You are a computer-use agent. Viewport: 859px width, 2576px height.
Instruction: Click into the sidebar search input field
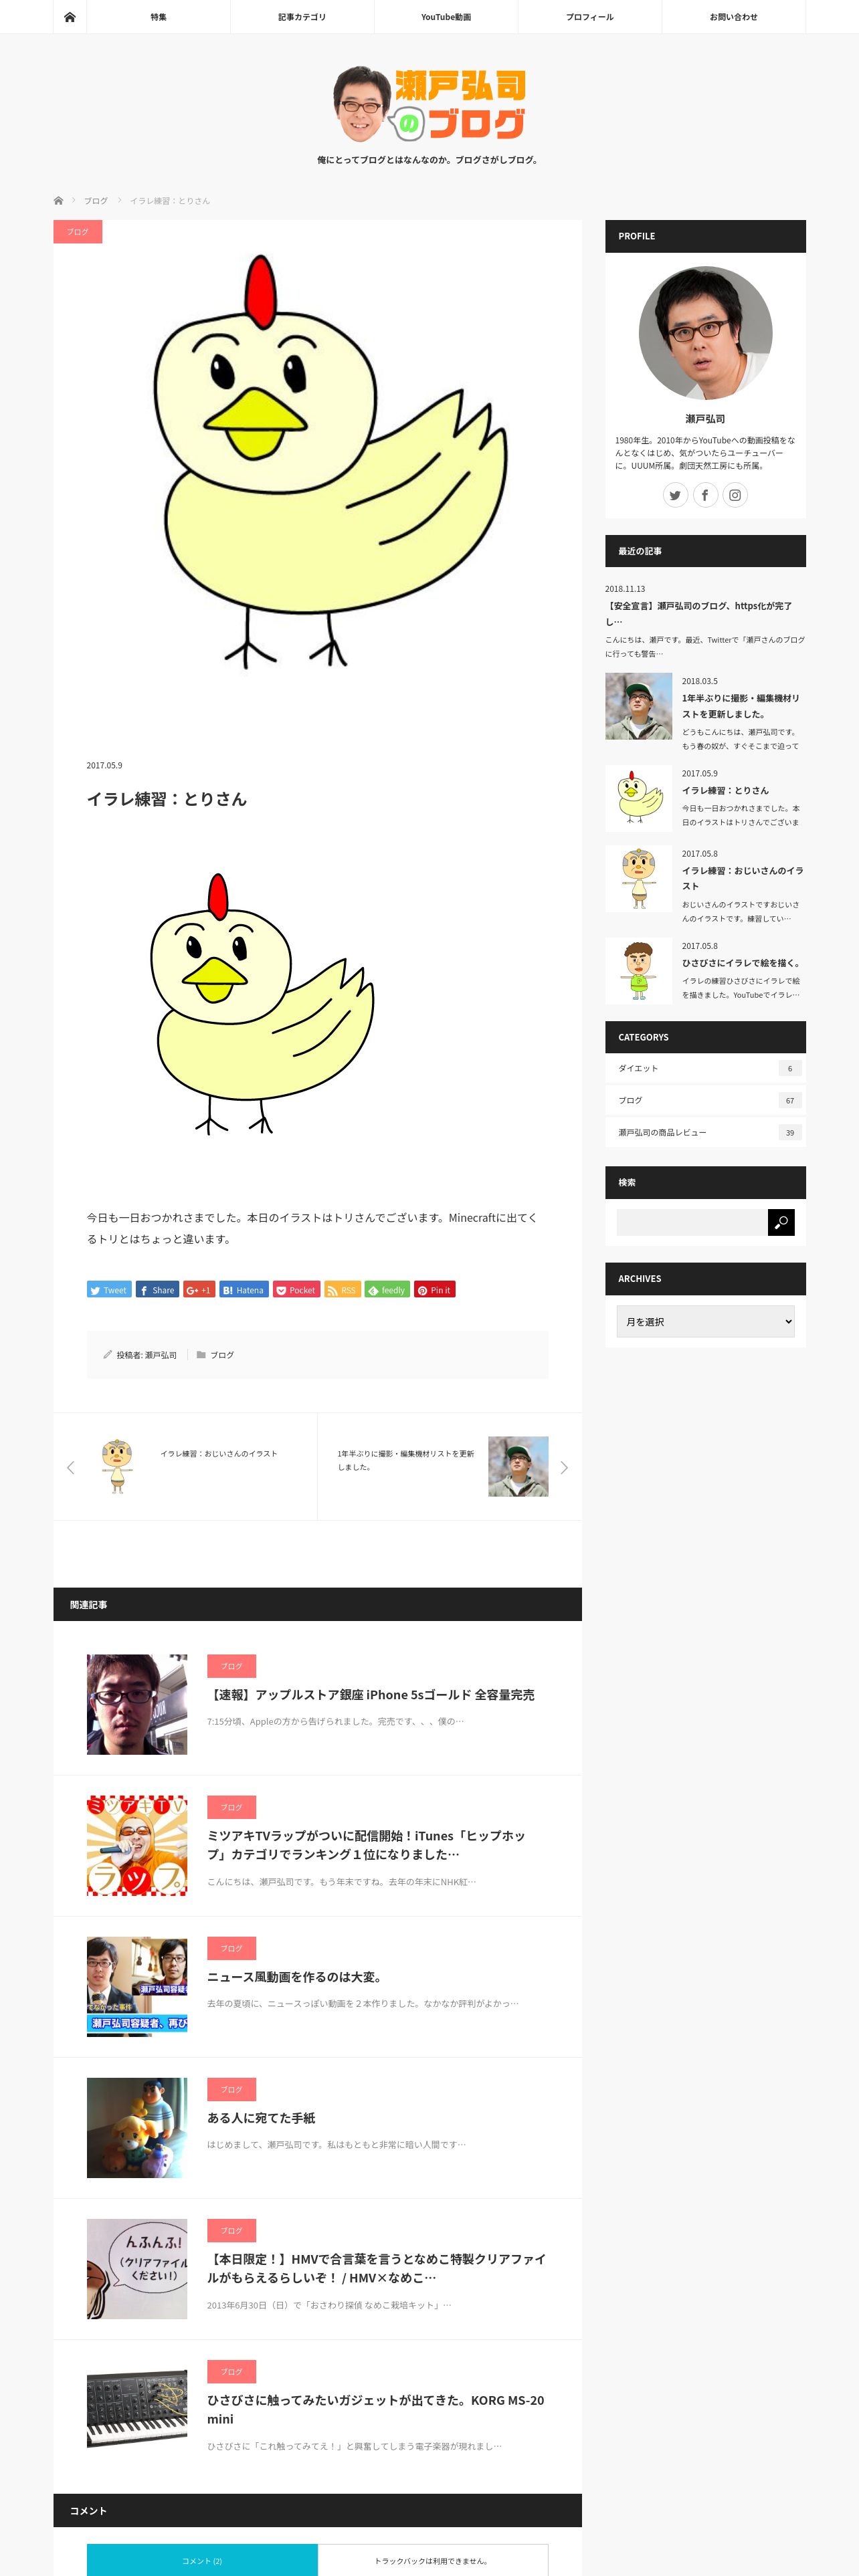[x=692, y=1222]
